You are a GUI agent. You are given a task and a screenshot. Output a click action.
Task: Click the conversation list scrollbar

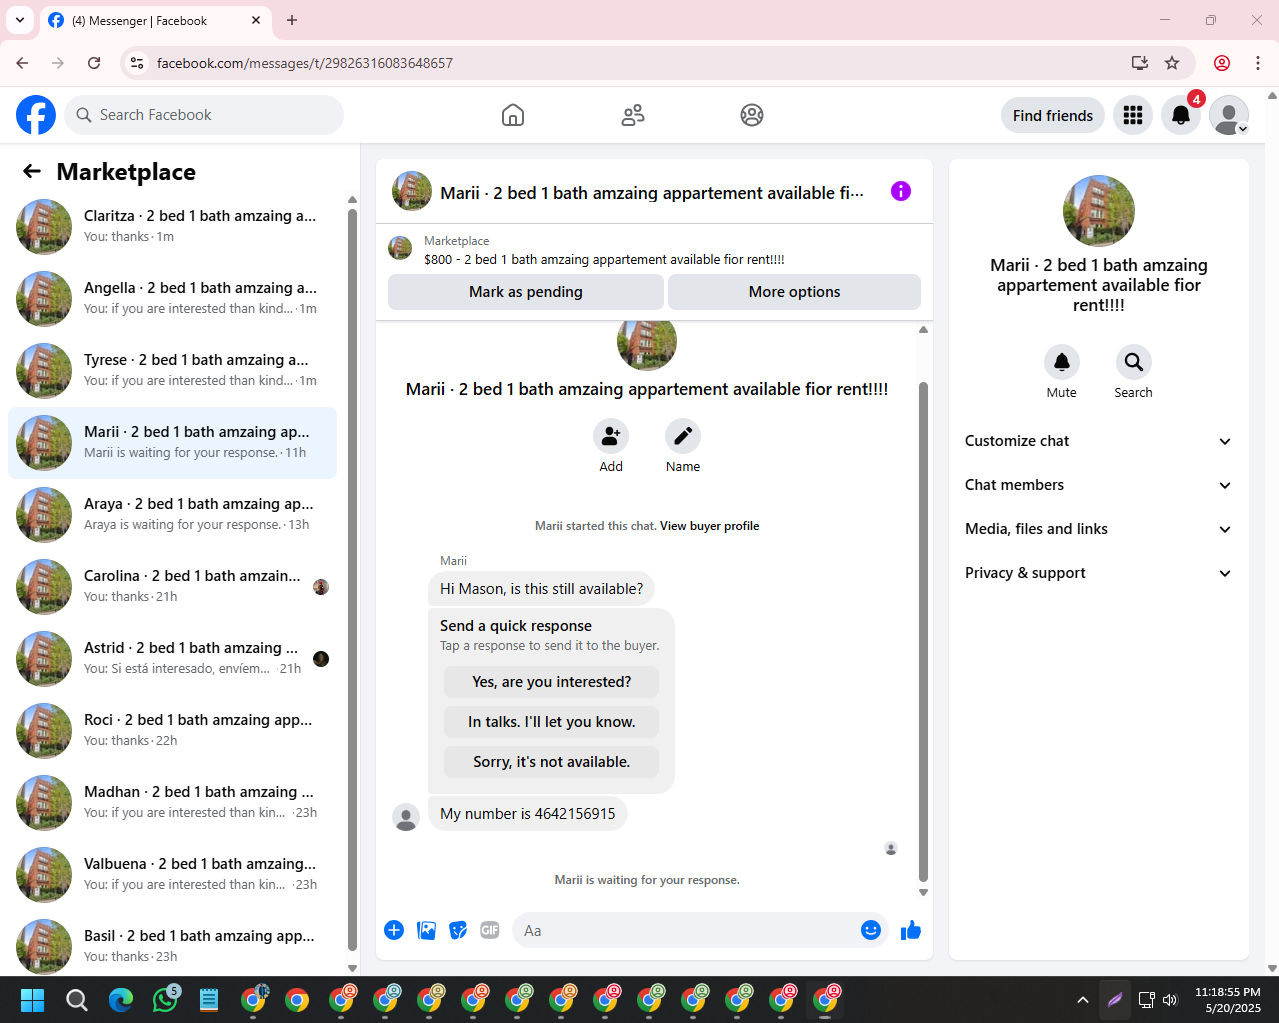coord(352,580)
